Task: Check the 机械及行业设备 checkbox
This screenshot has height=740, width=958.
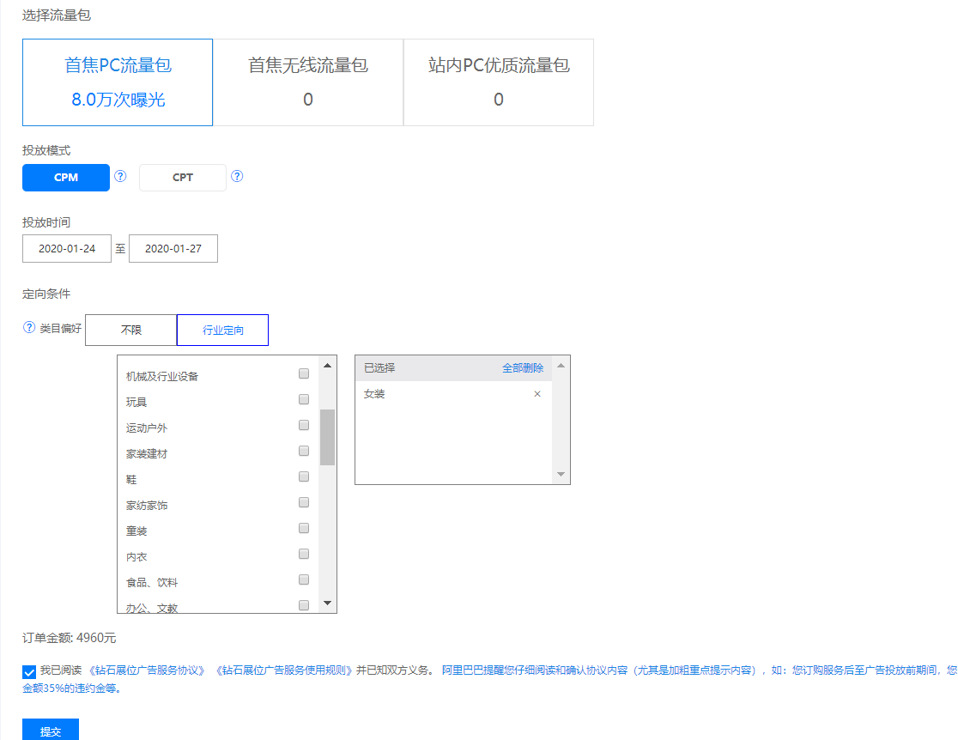Action: pos(304,373)
